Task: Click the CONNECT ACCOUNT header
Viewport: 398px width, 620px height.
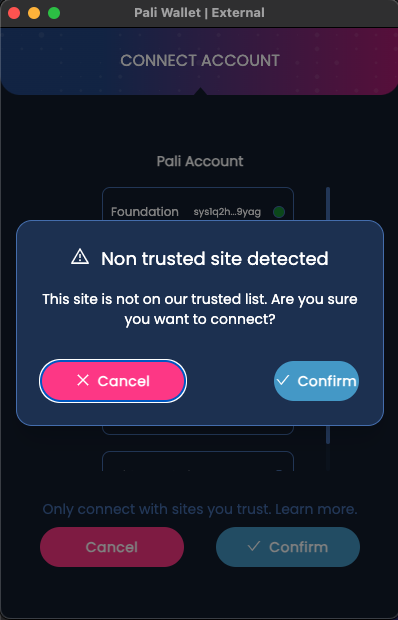Action: [x=200, y=60]
